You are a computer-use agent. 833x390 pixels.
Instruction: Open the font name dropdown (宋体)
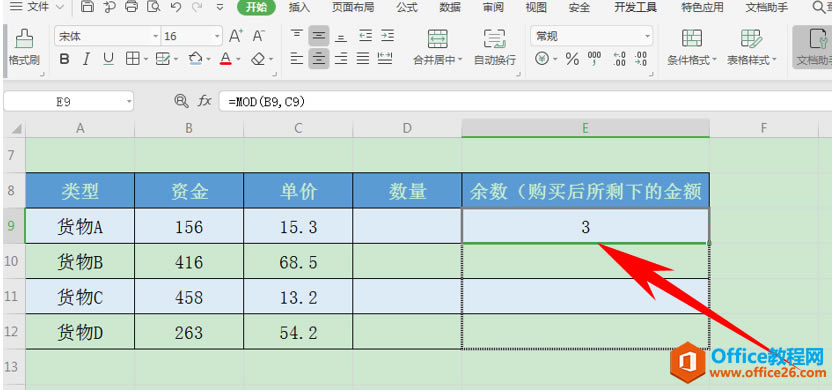pos(156,37)
